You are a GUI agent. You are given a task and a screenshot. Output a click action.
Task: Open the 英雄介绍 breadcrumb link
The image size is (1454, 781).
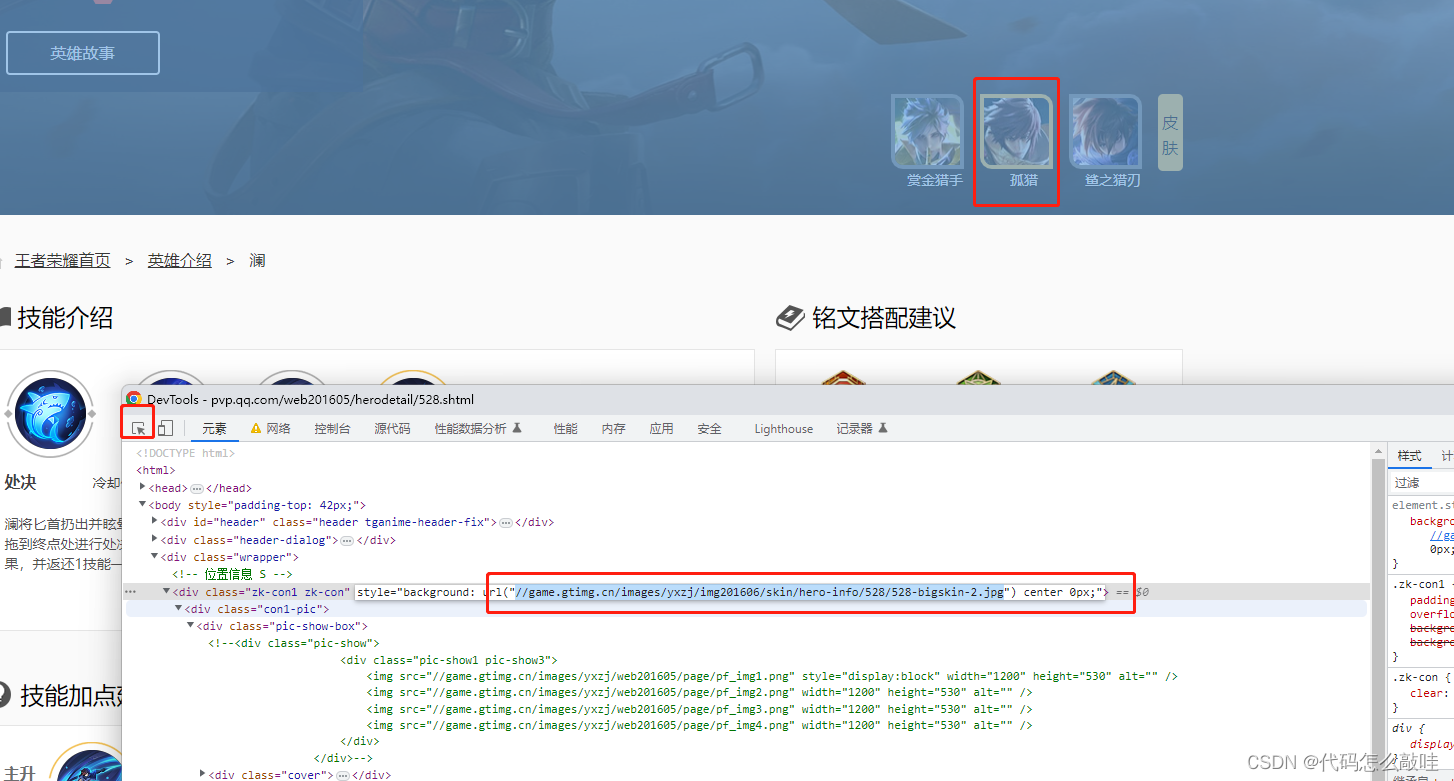click(180, 261)
